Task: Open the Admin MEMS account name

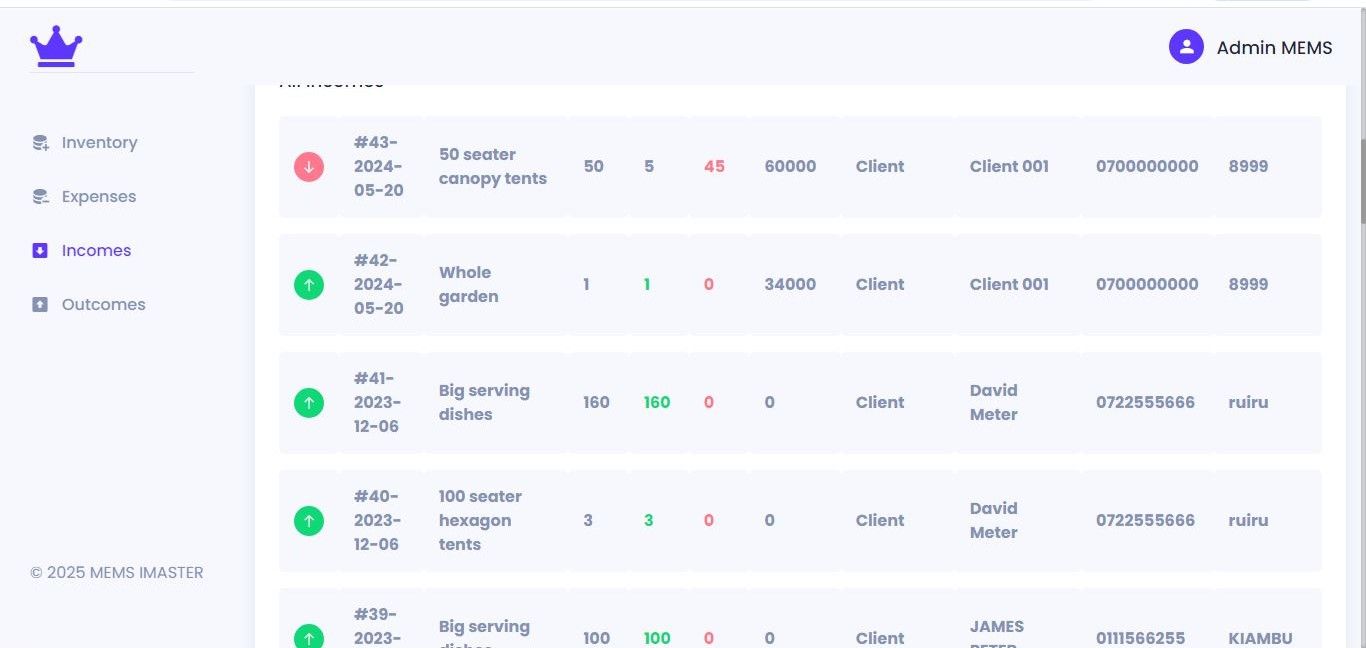Action: [1274, 47]
